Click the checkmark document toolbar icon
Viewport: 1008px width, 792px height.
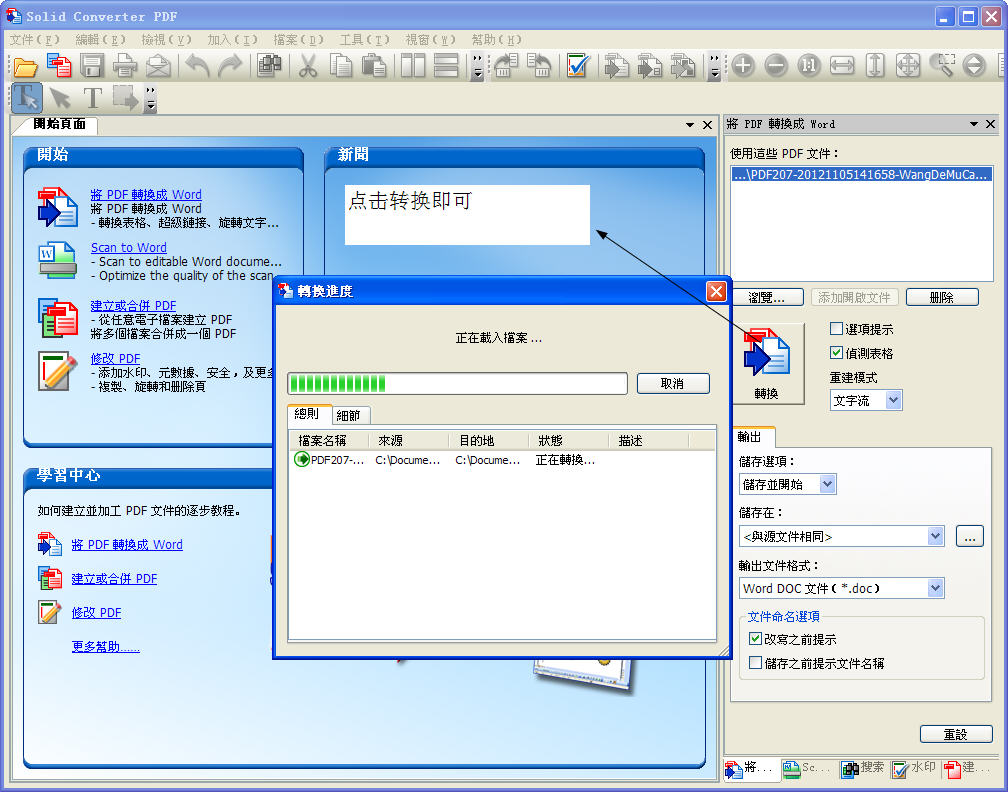coord(577,66)
